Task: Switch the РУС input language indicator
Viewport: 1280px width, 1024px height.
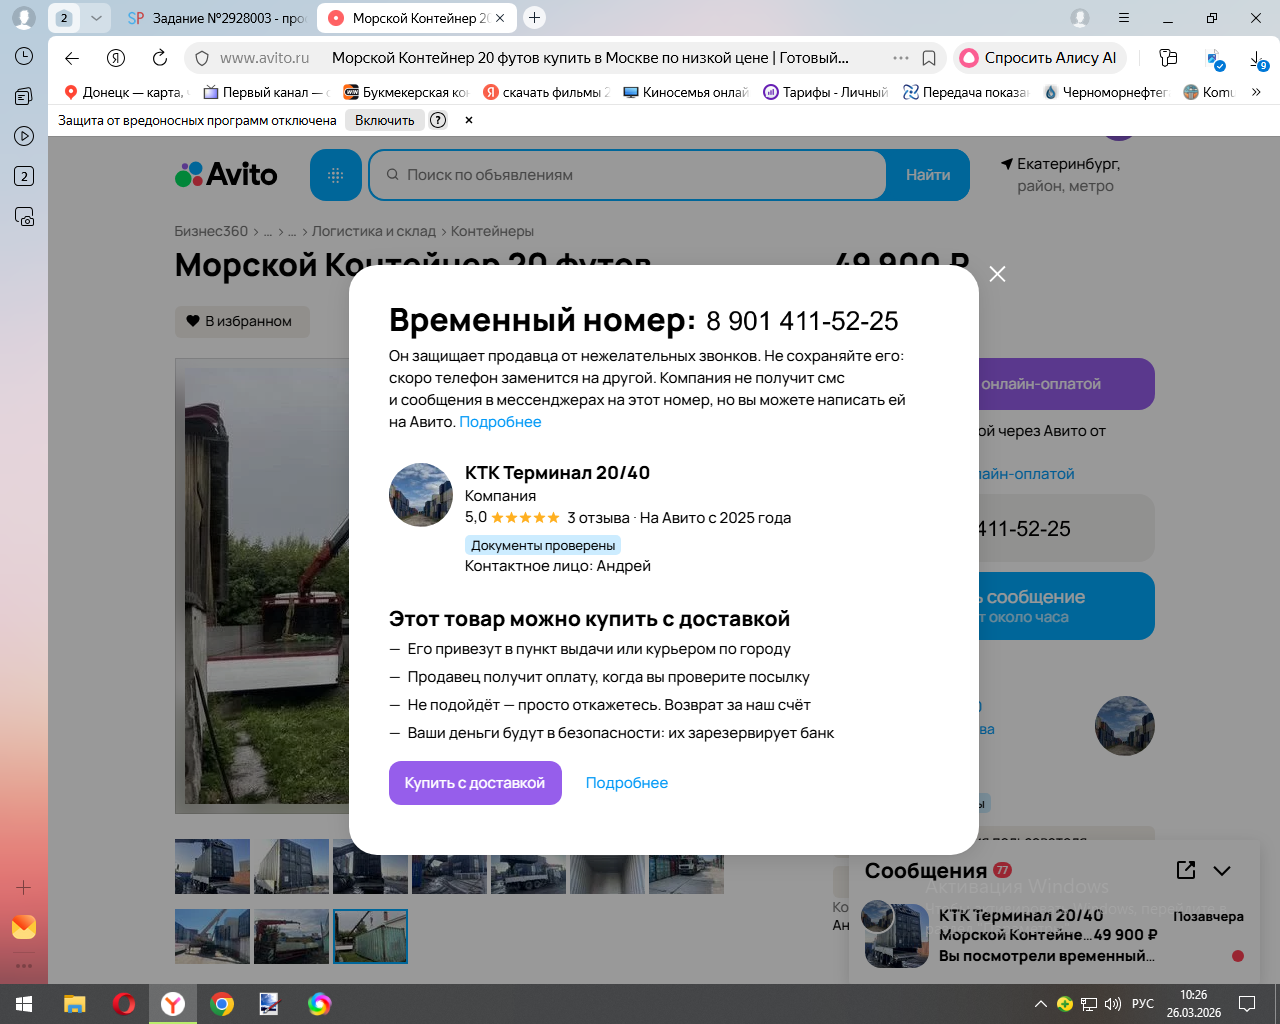Action: [1143, 1004]
